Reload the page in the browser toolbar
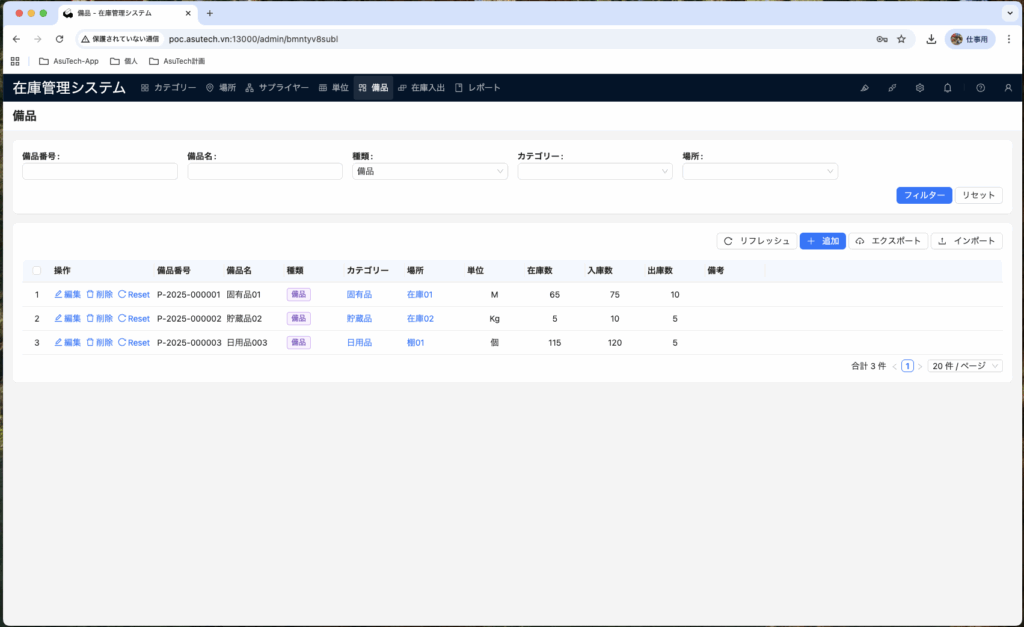 click(59, 39)
